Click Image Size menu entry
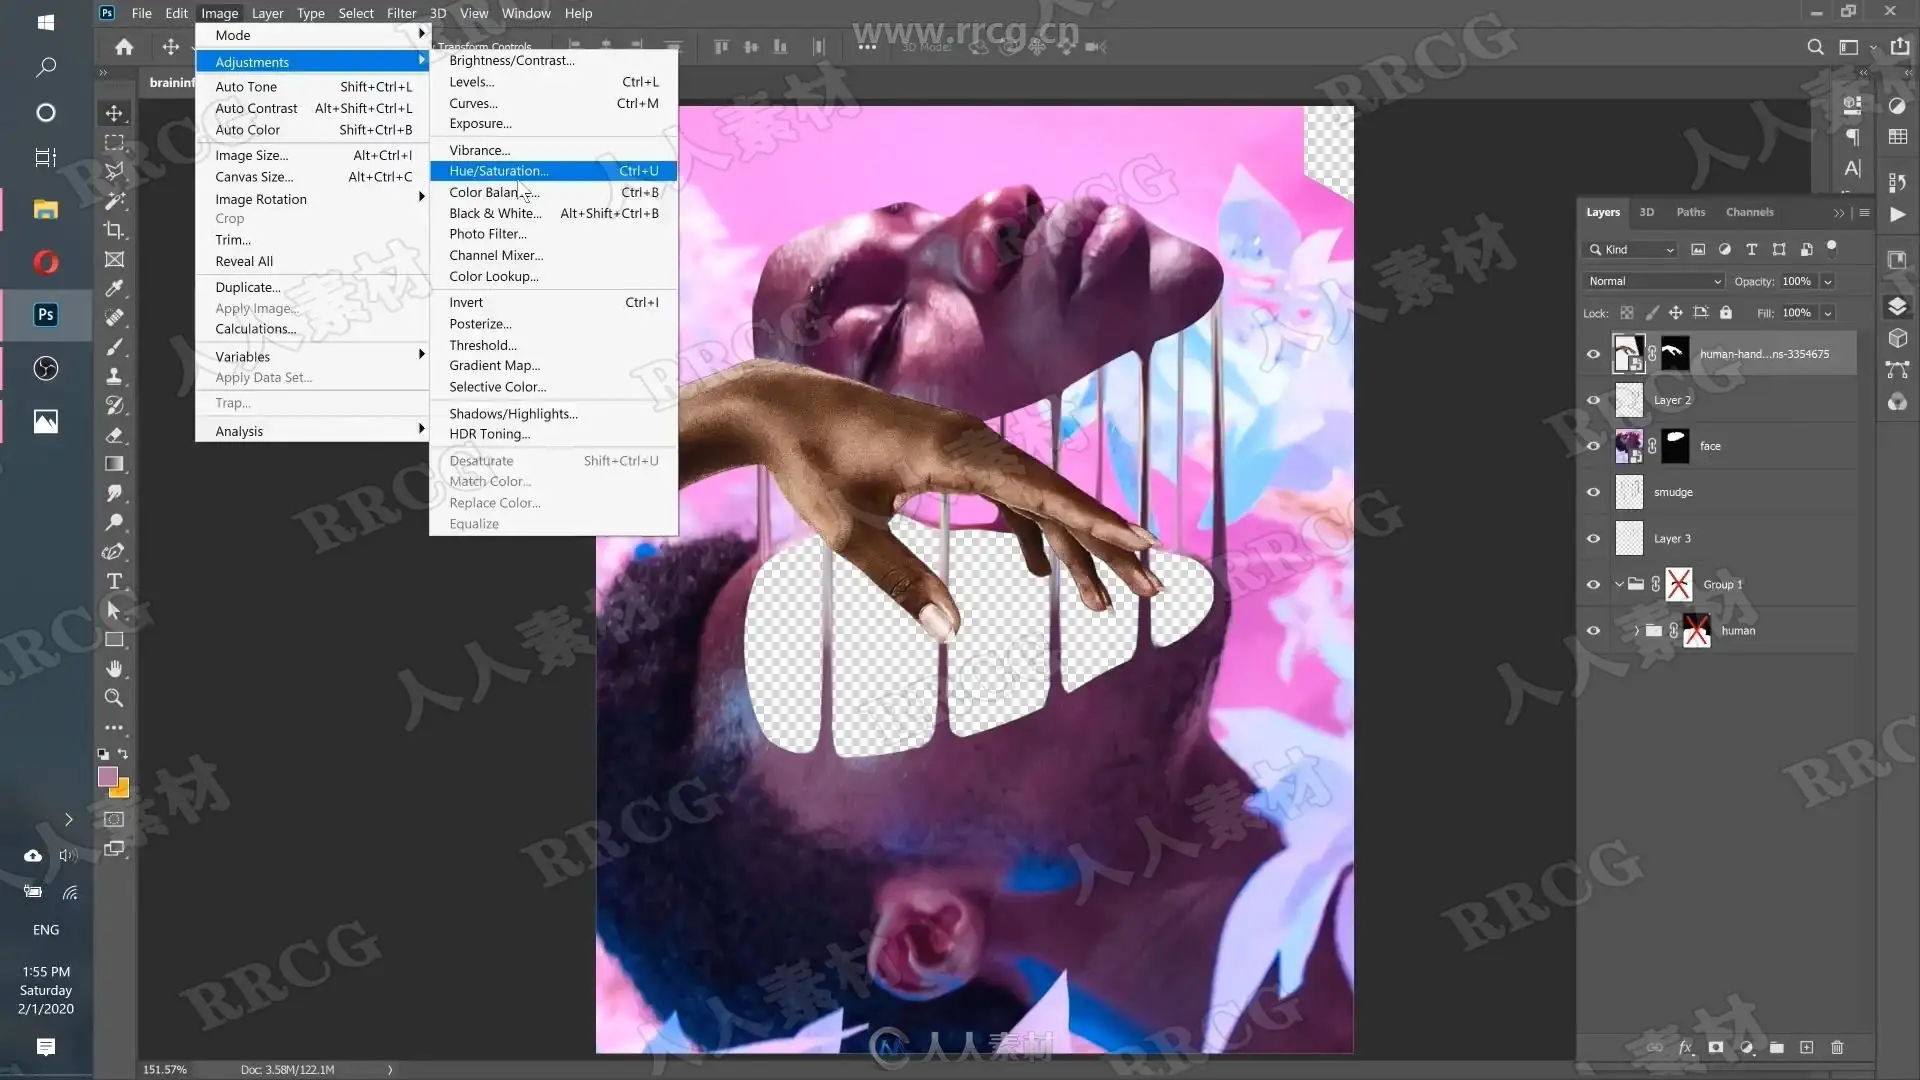Screen dimensions: 1920x1080 click(251, 155)
